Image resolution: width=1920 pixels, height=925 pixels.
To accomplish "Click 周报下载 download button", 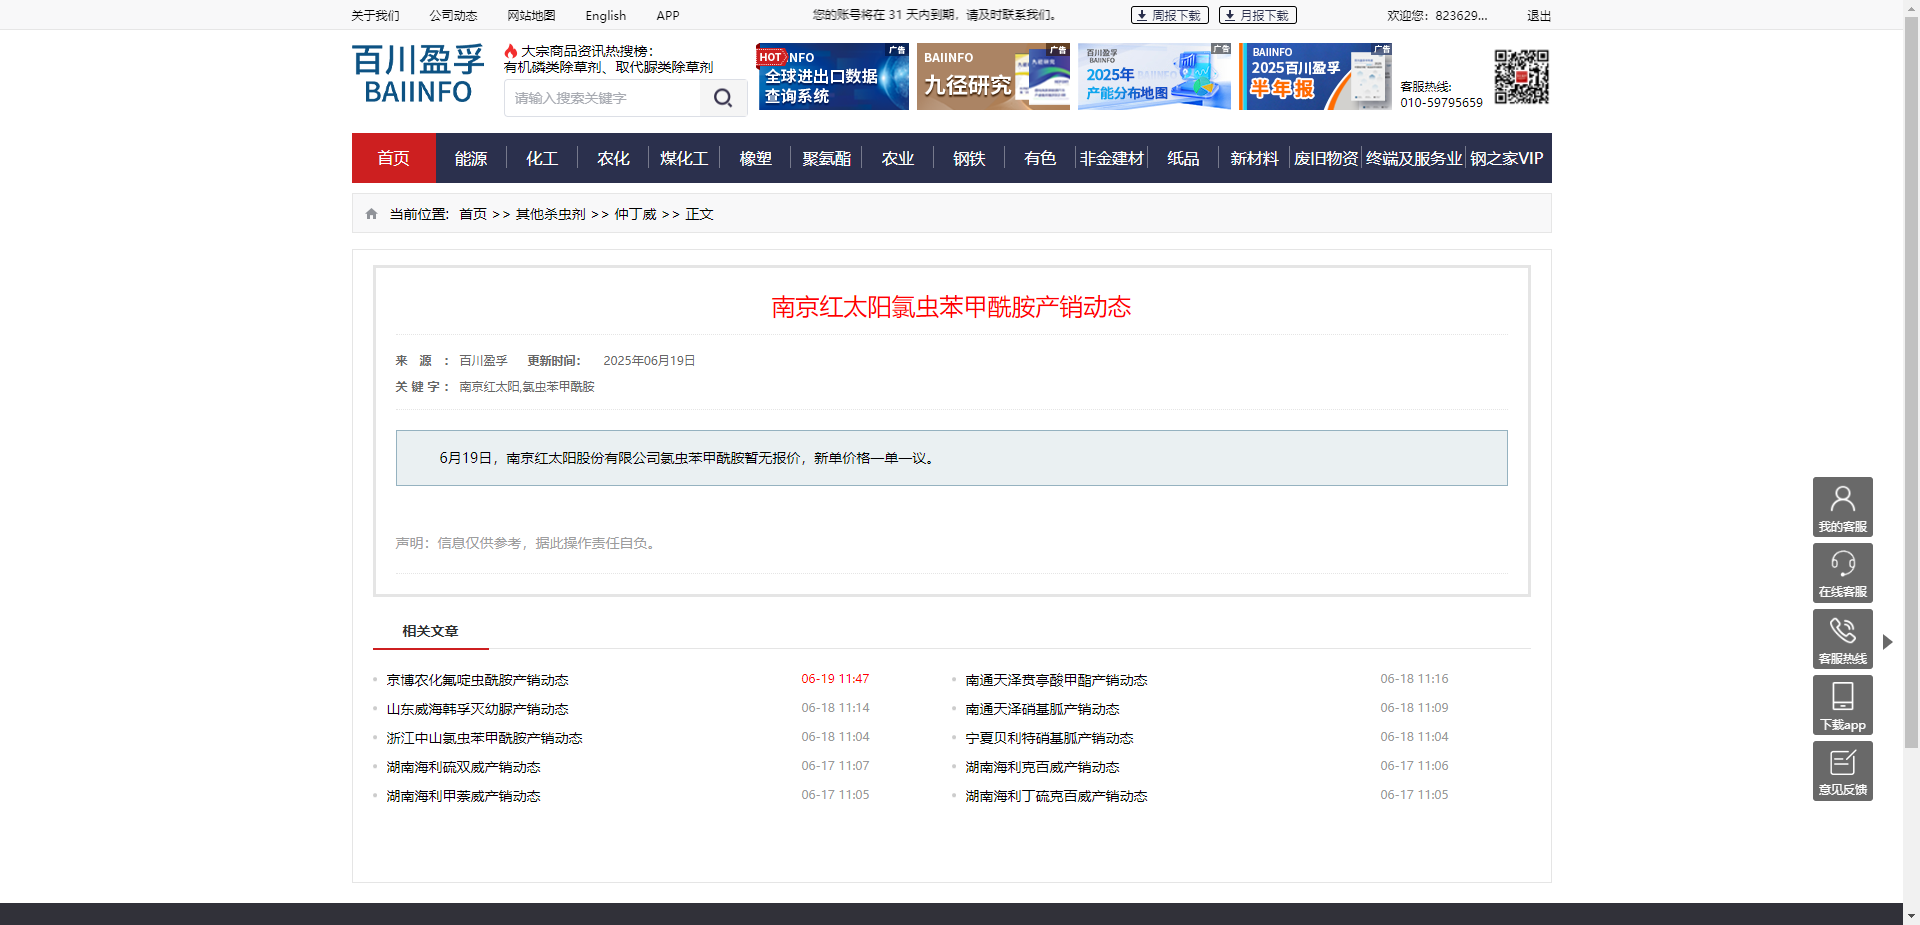I will click(x=1169, y=15).
